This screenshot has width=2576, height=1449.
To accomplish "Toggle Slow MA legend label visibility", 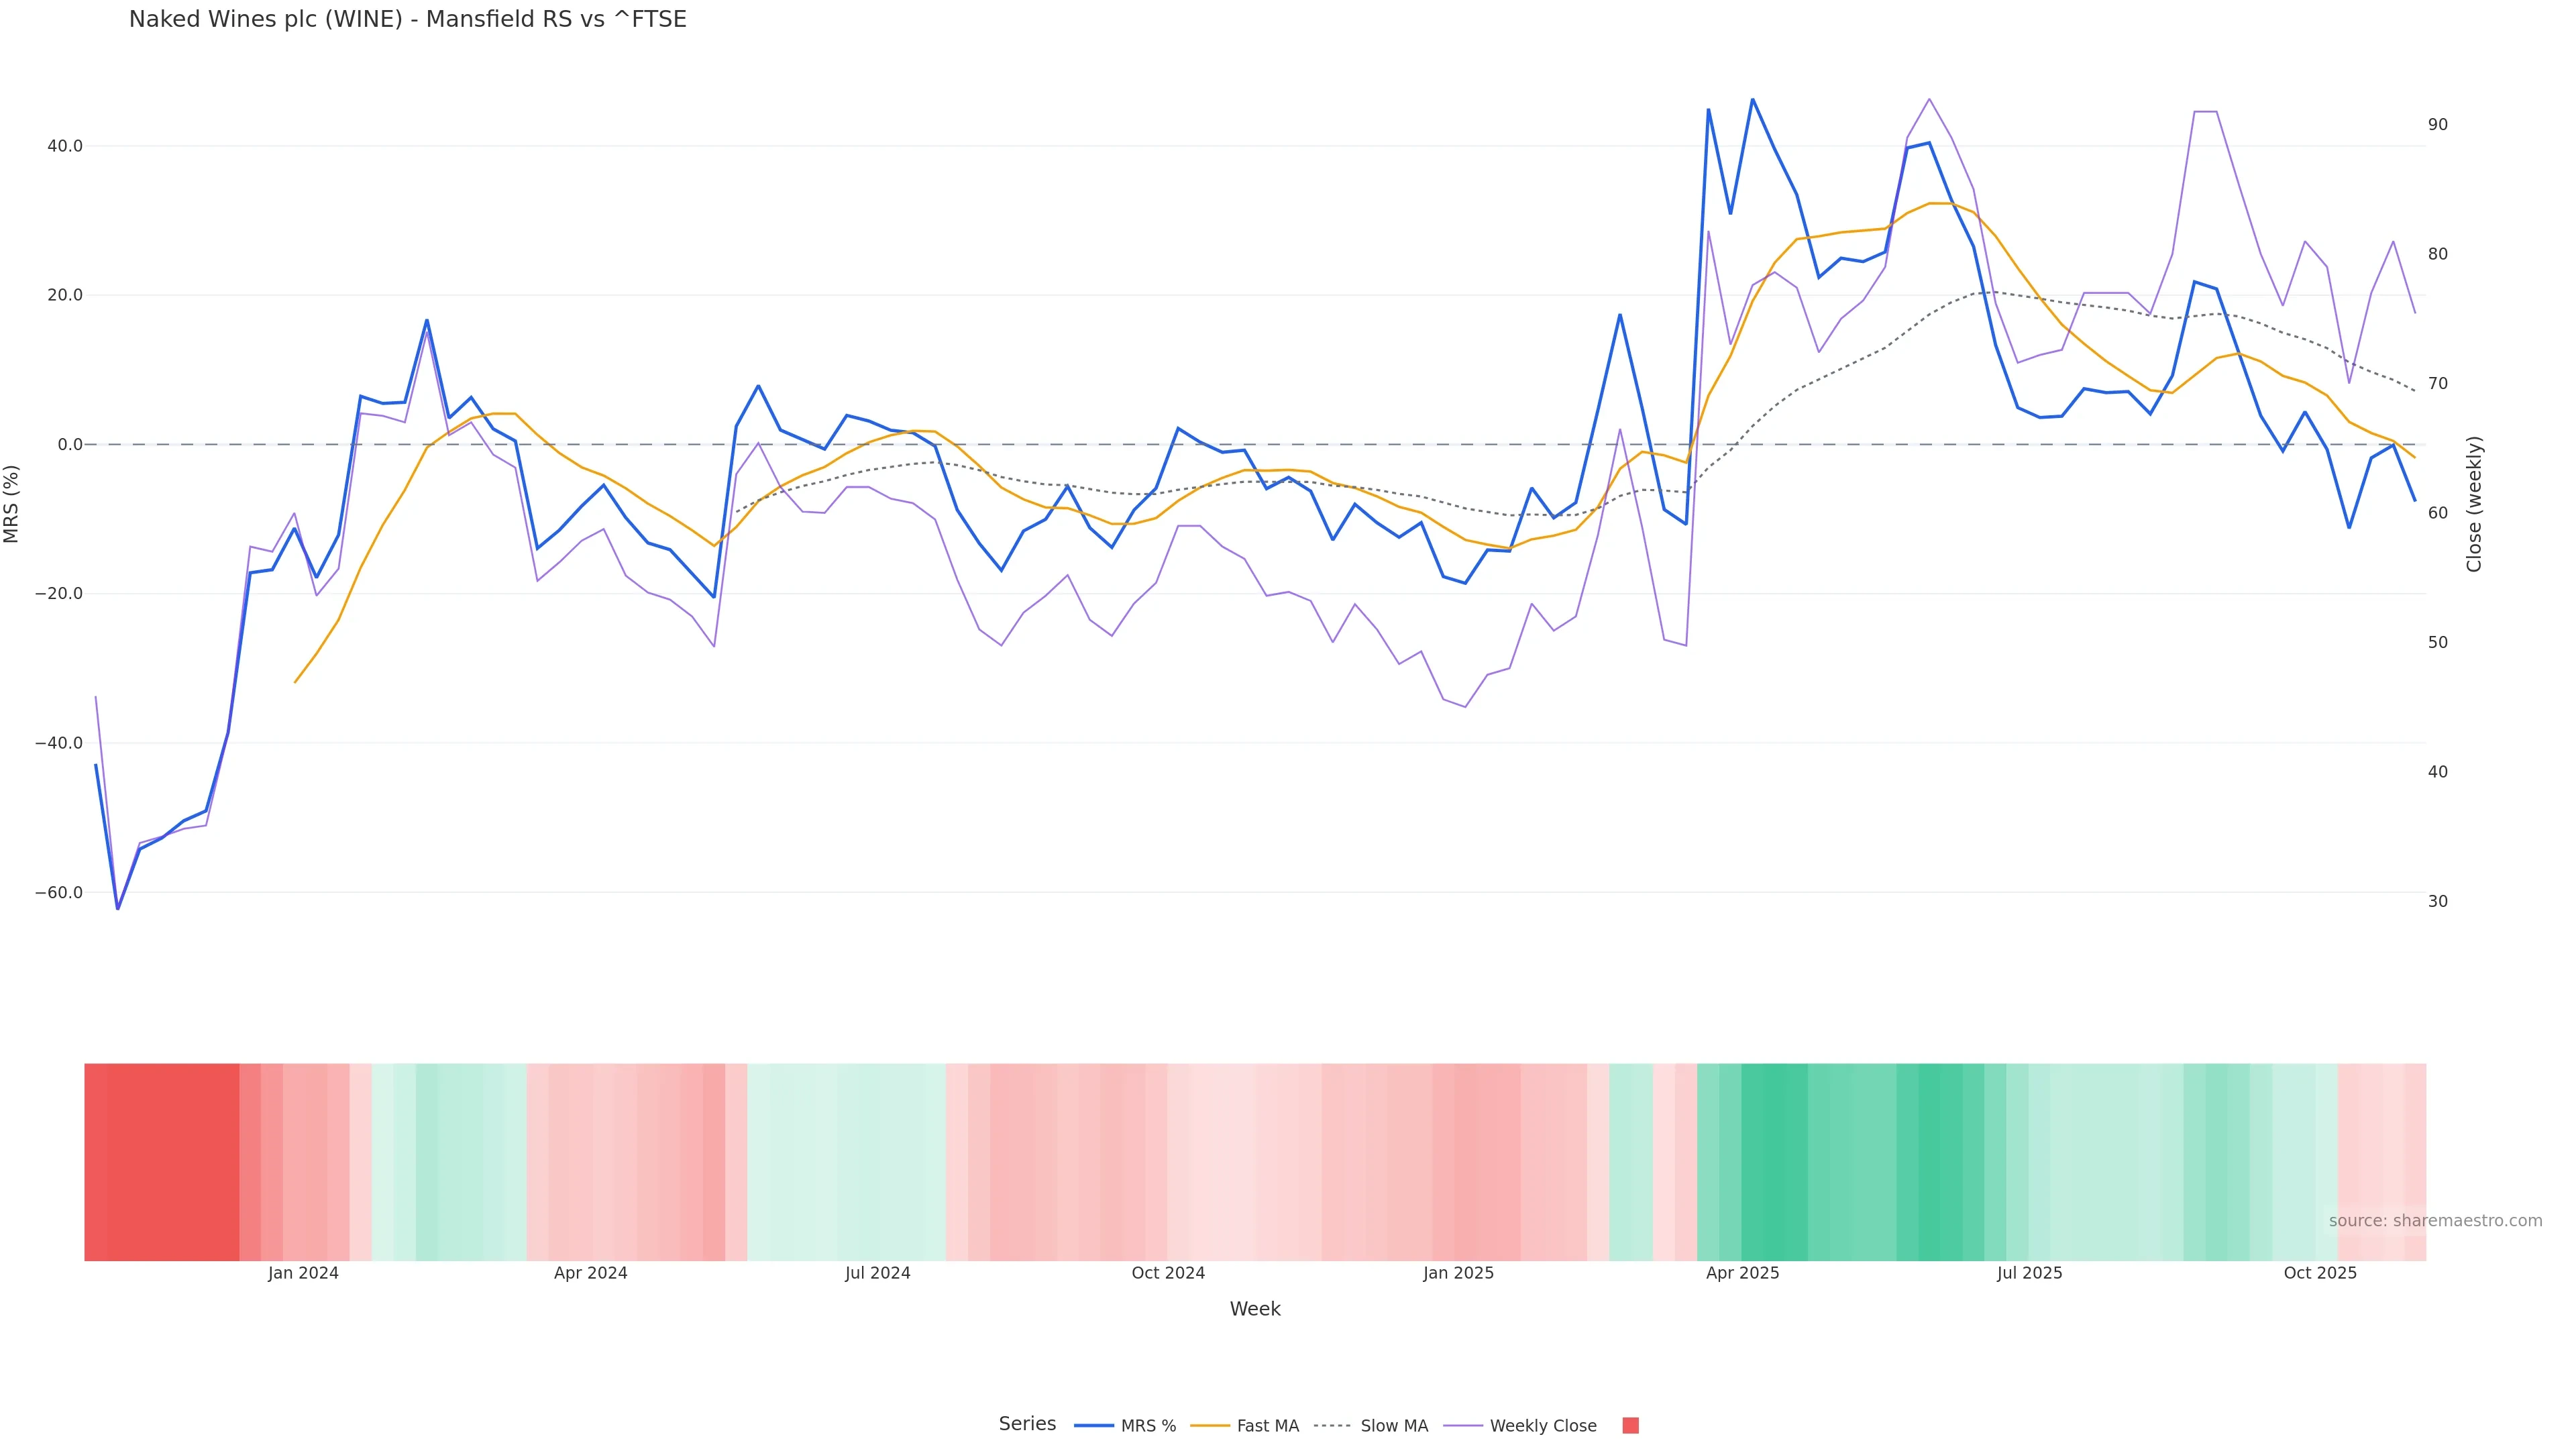I will pyautogui.click(x=1393, y=1426).
